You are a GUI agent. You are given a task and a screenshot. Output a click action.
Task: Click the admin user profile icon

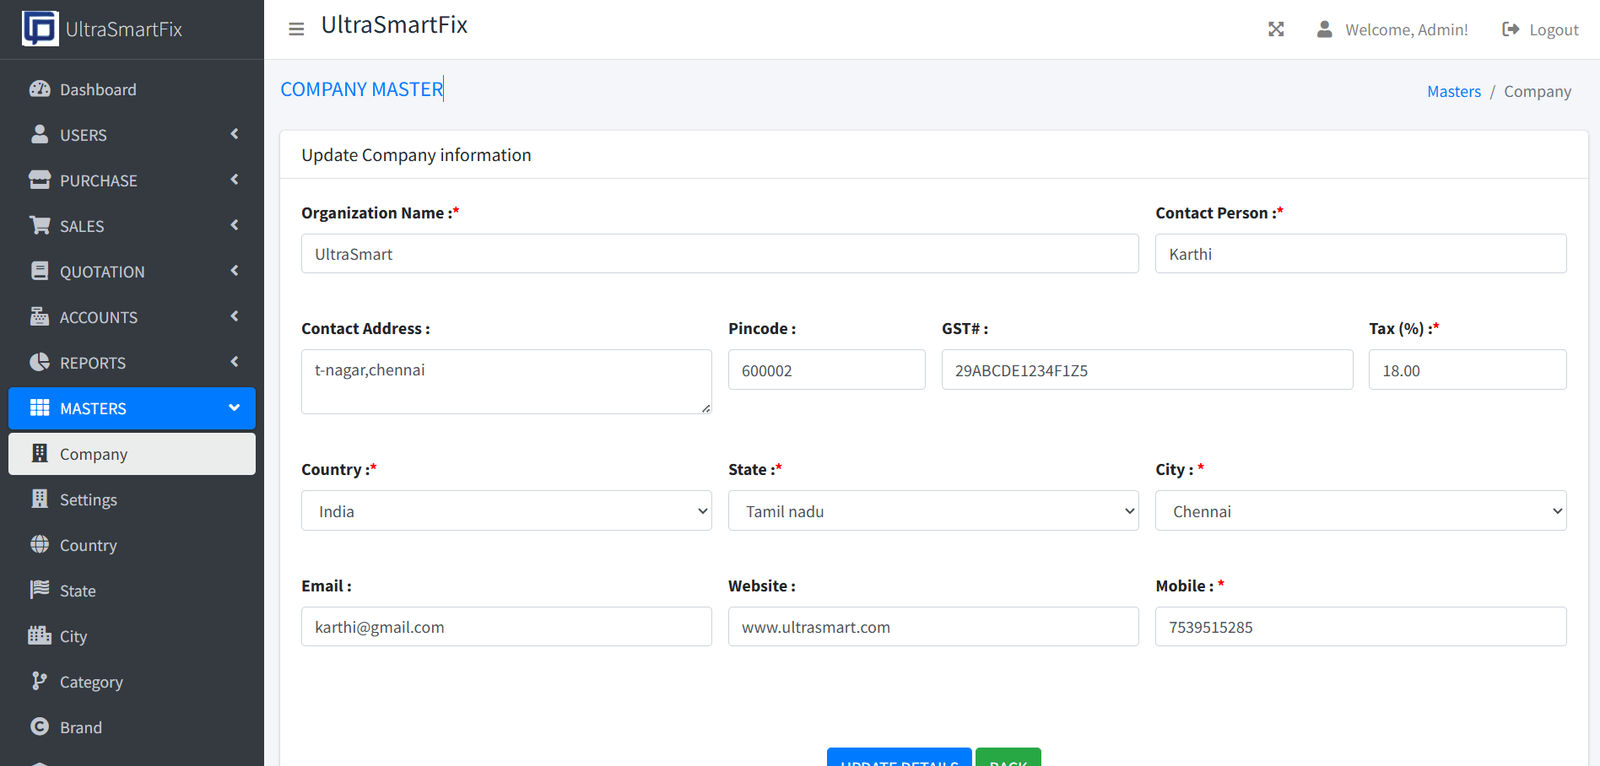point(1324,29)
